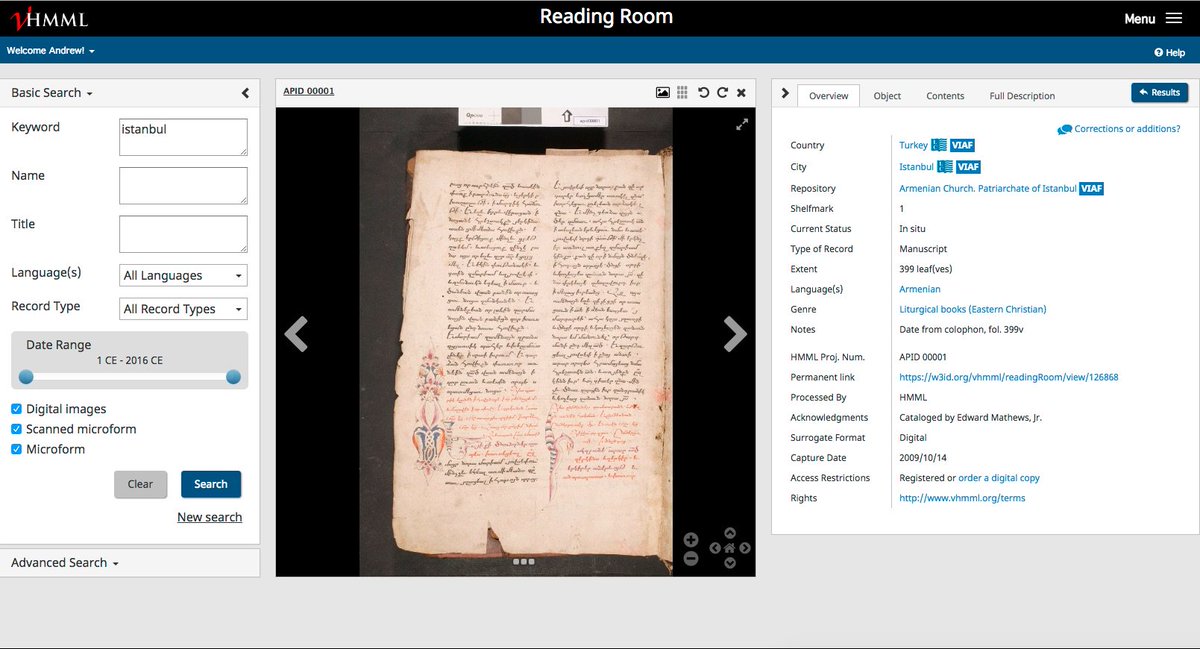Open the Istanbul city link
Image resolution: width=1200 pixels, height=649 pixels.
[917, 167]
